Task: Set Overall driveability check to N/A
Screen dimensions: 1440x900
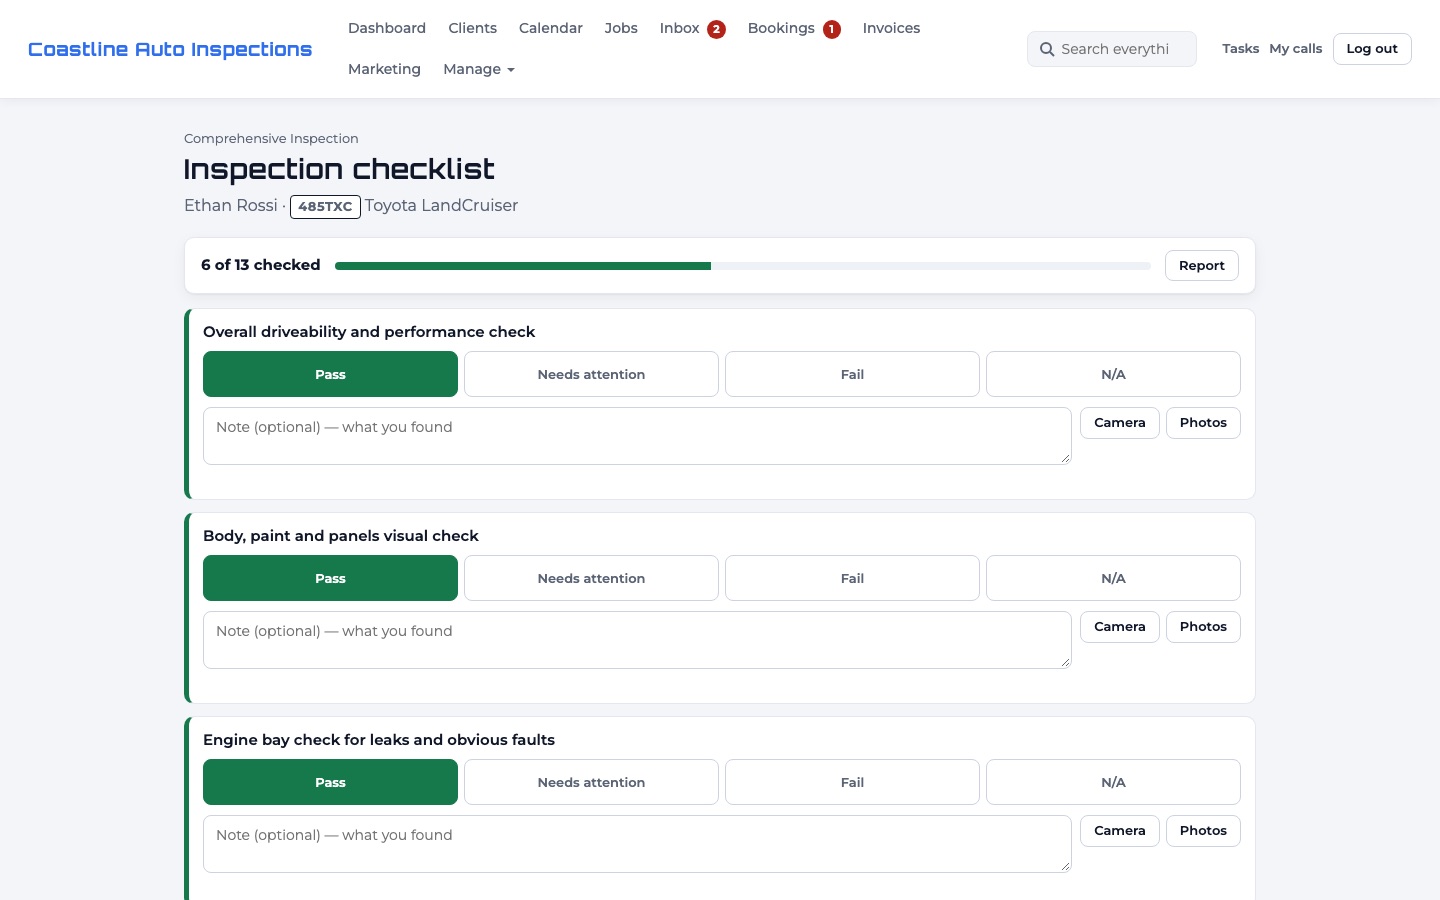Action: pyautogui.click(x=1113, y=374)
